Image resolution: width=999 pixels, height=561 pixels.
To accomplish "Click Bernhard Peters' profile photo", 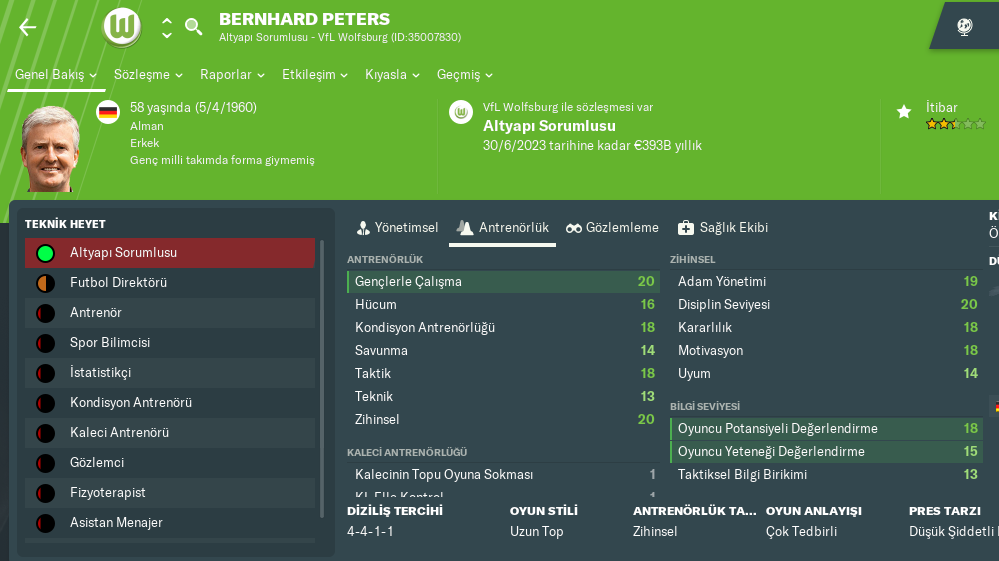I will click(51, 148).
